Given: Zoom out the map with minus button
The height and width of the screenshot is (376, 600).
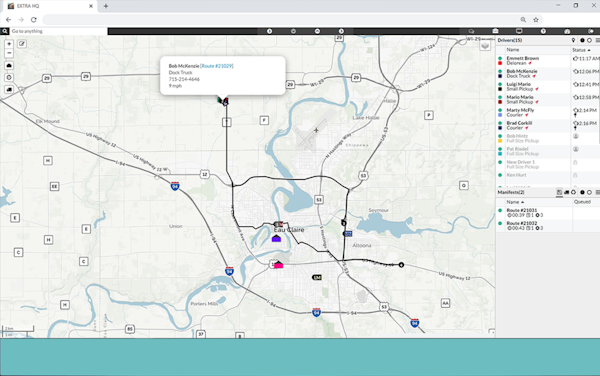Looking at the screenshot, I should [x=9, y=53].
